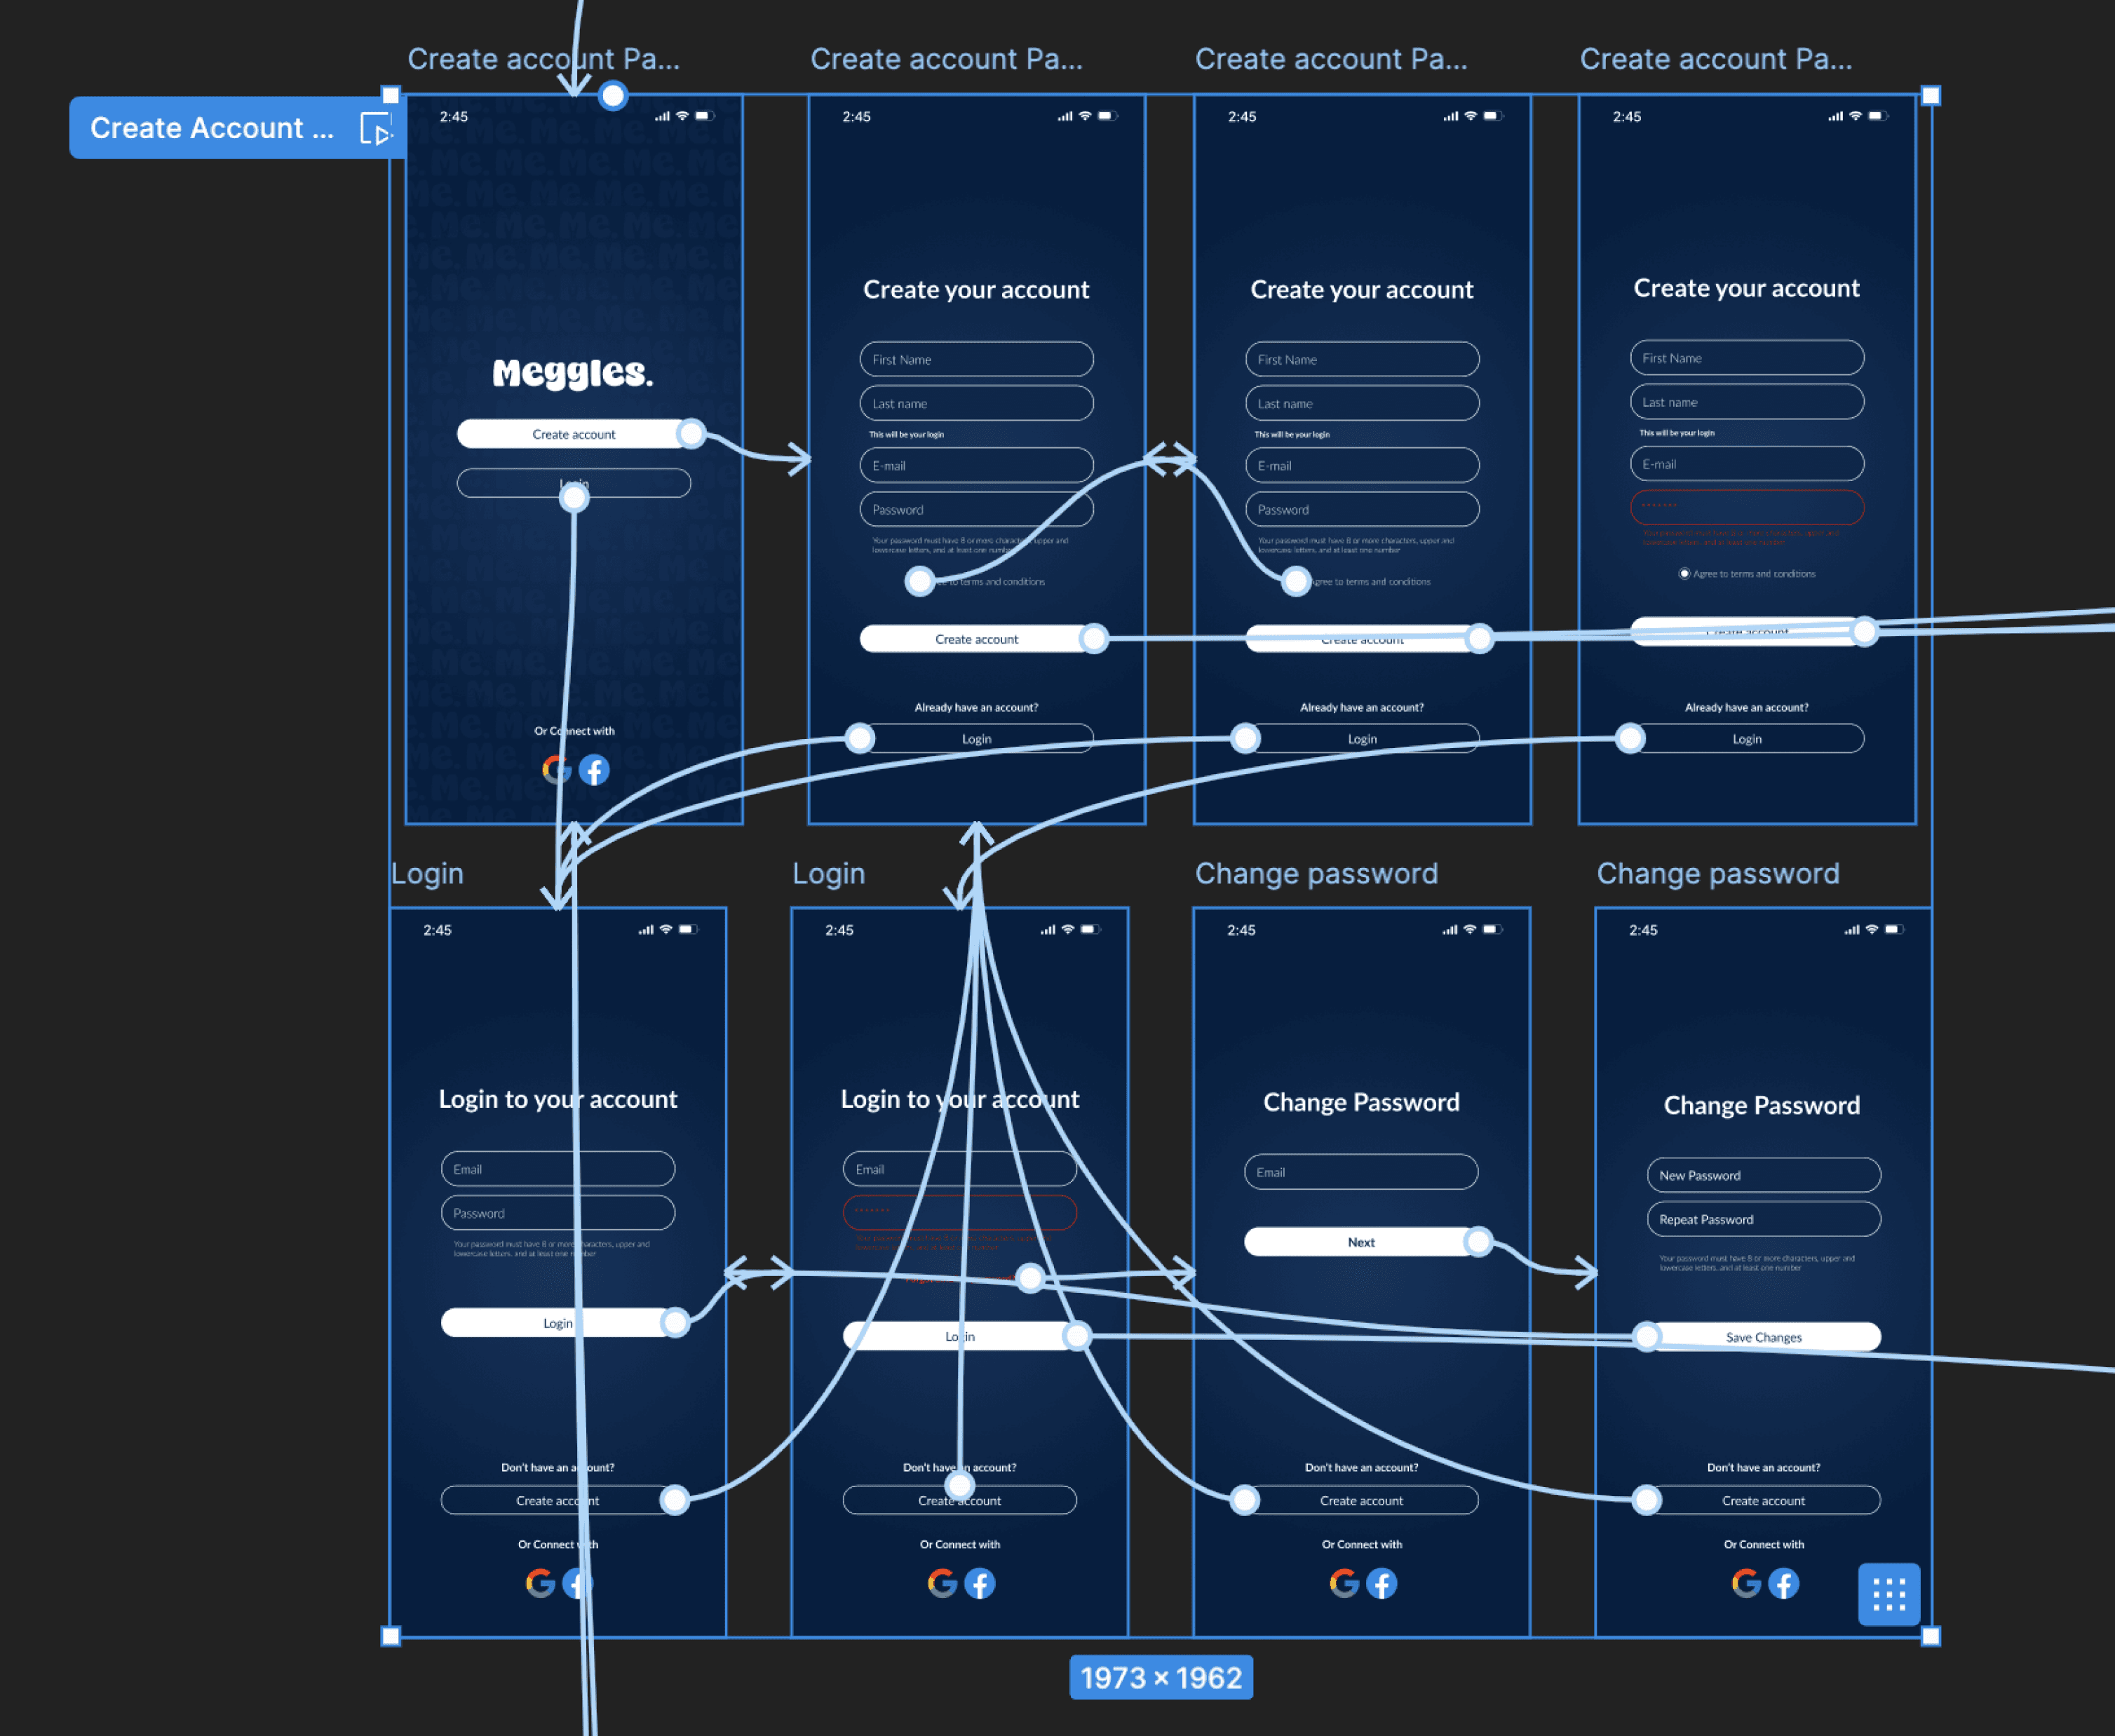Click the prototype node on the Meggles Create account button
Screen dimensions: 2115x1736
(x=691, y=434)
